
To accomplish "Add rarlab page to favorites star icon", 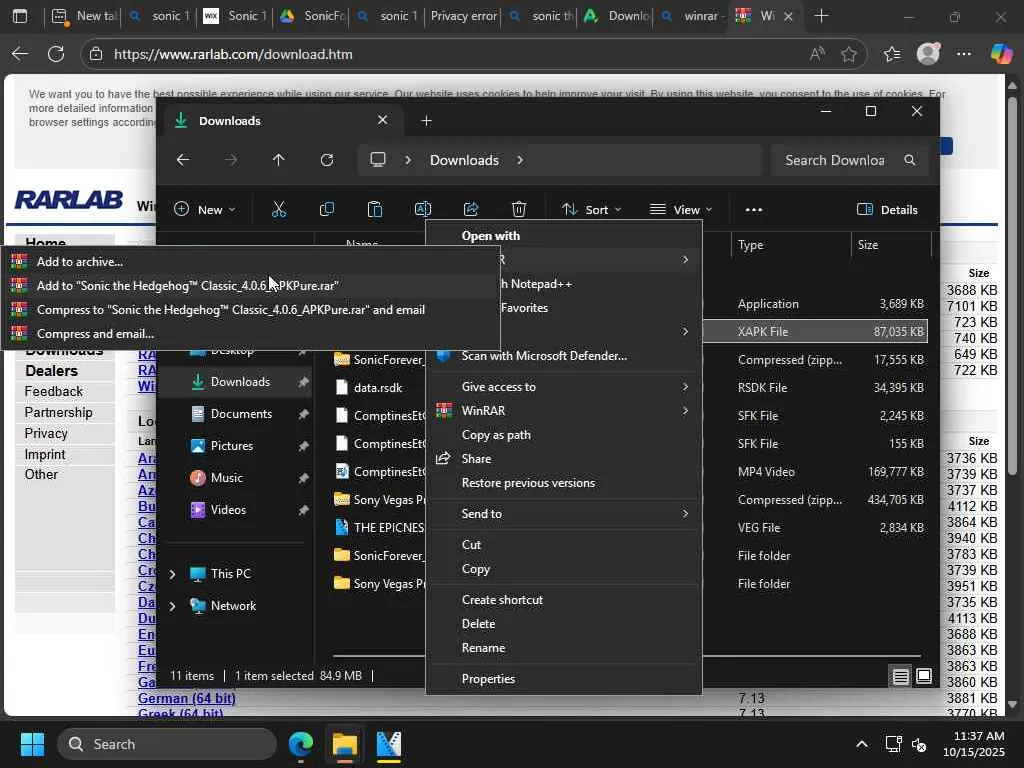I will (x=849, y=54).
